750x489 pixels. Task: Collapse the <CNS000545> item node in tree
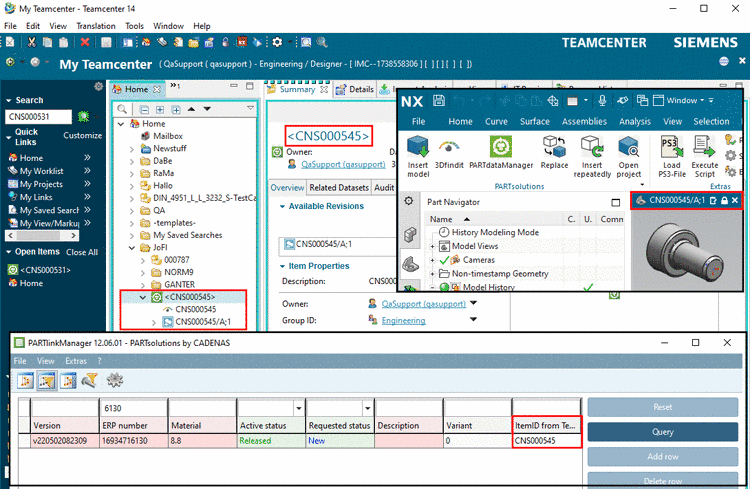pos(143,297)
